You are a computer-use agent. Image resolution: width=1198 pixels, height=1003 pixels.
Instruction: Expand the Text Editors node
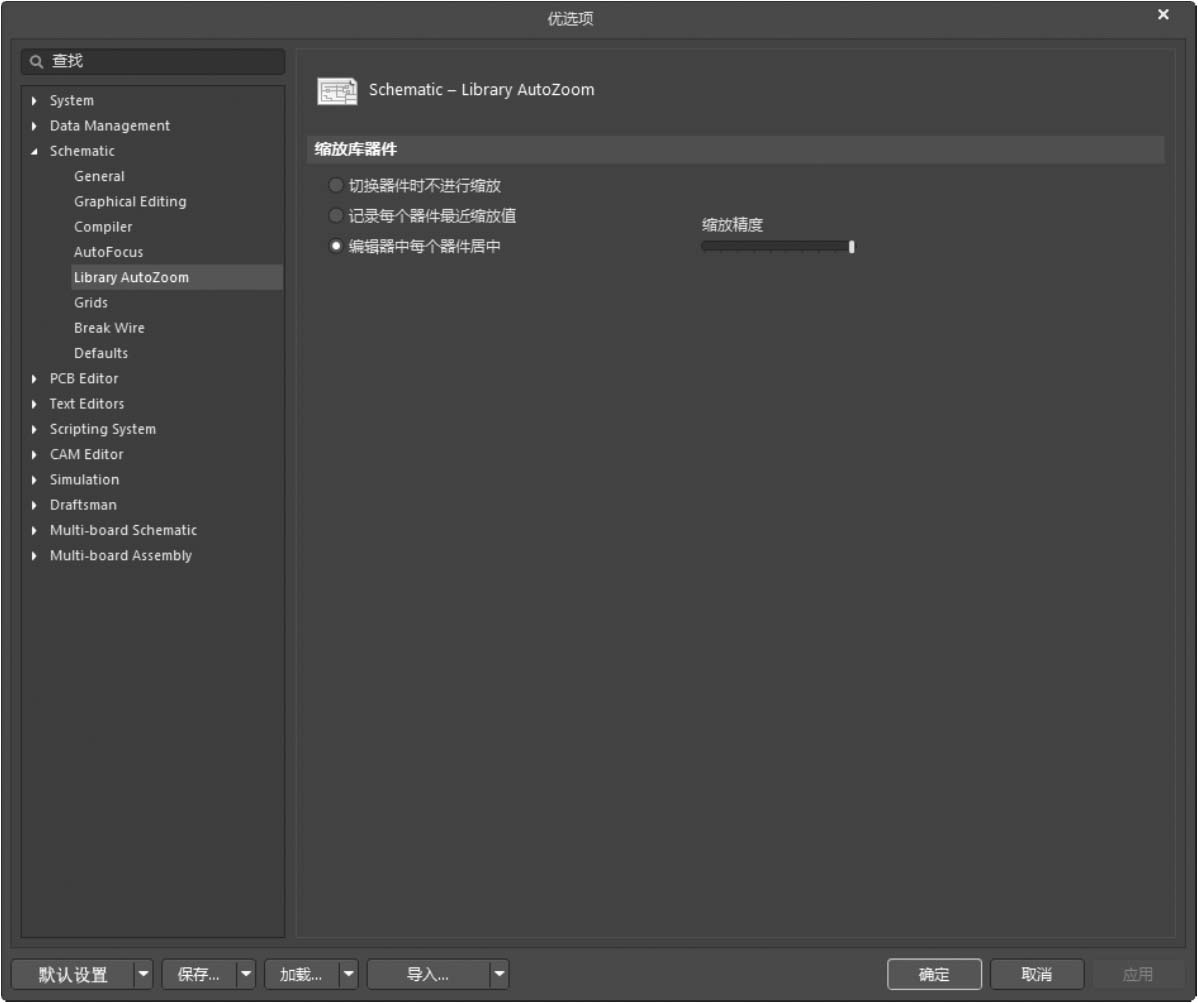(x=34, y=404)
